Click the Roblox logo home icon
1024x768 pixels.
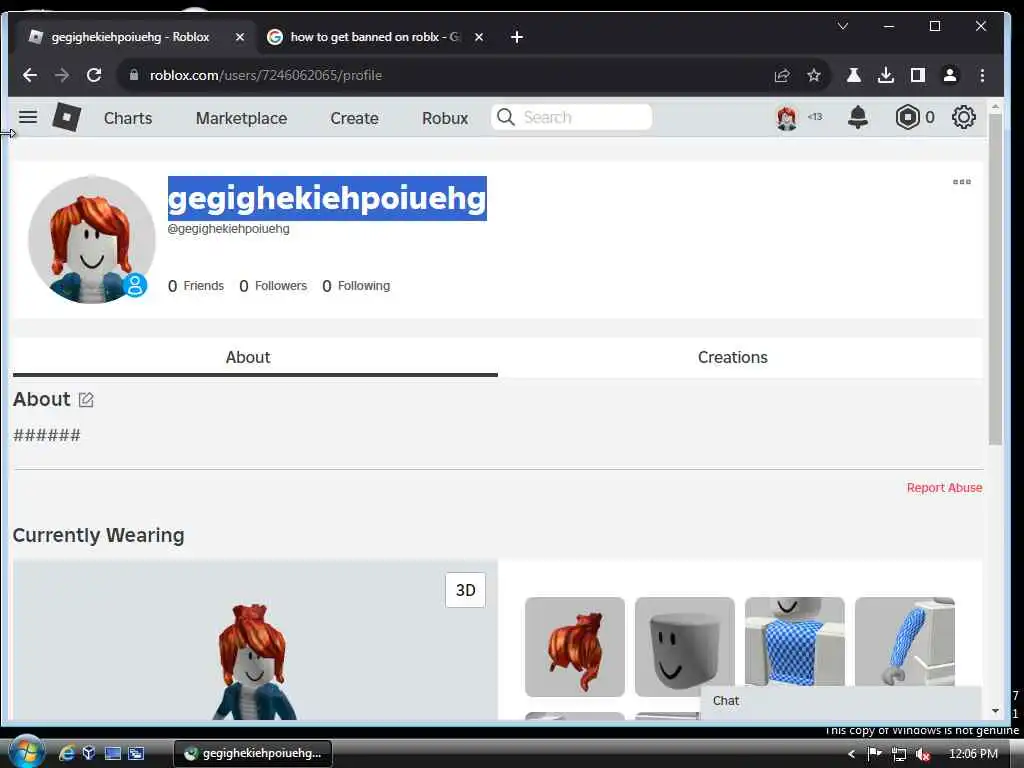click(67, 118)
